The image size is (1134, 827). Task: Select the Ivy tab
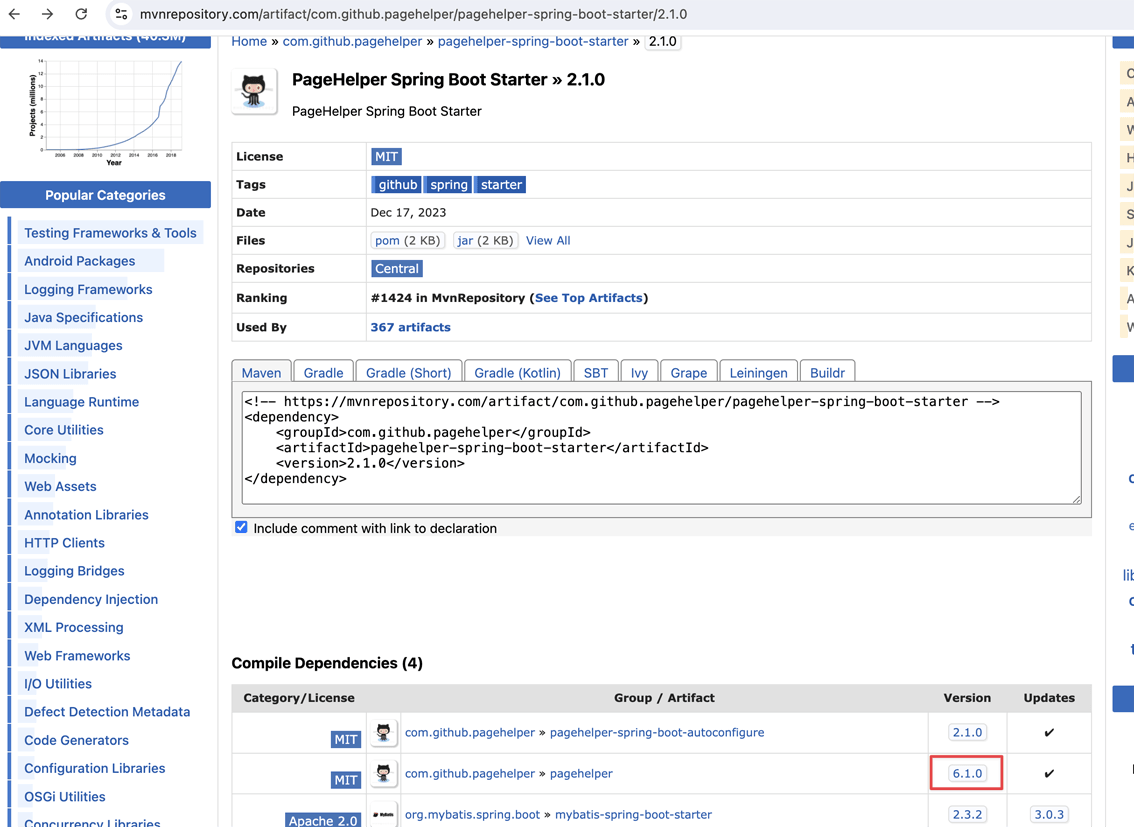click(x=640, y=371)
